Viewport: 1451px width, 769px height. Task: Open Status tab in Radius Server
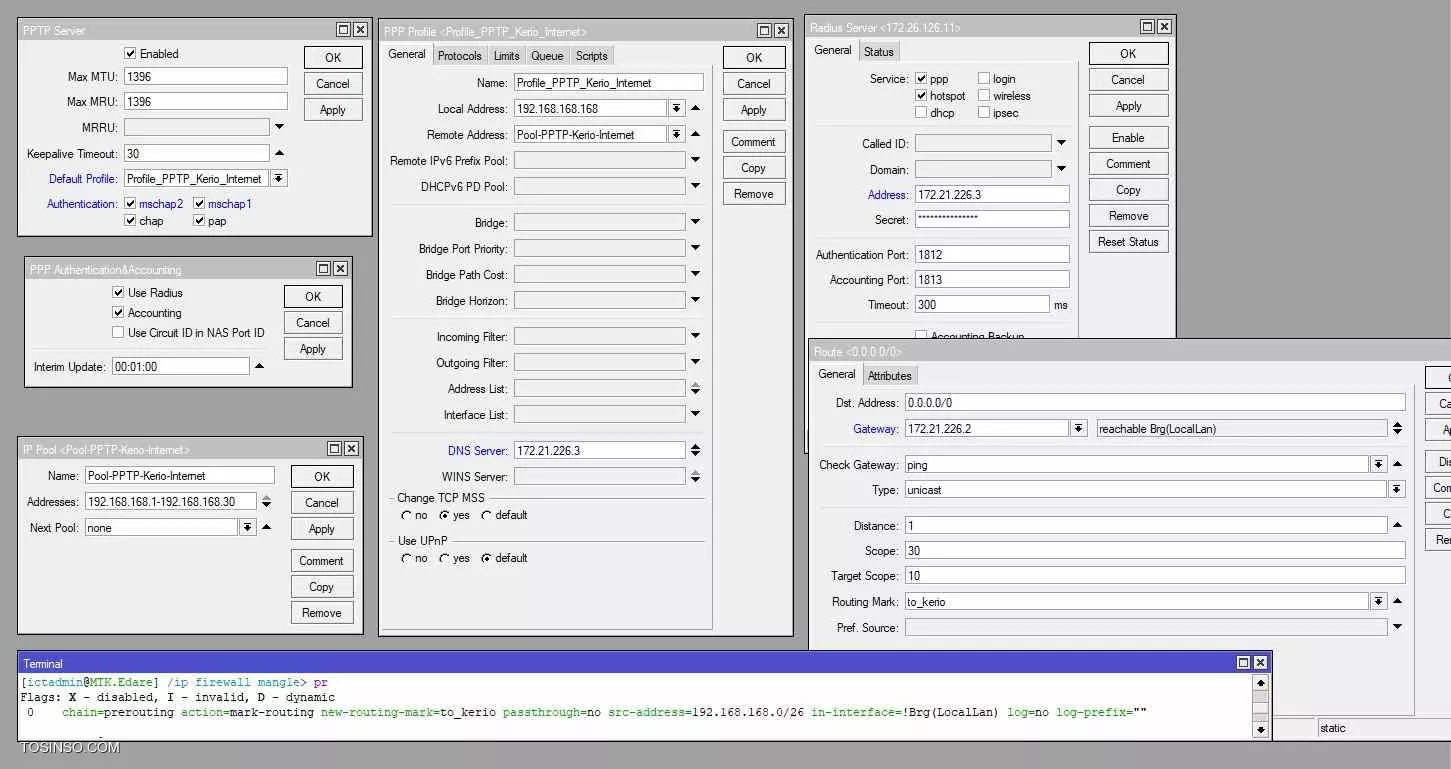(x=879, y=52)
